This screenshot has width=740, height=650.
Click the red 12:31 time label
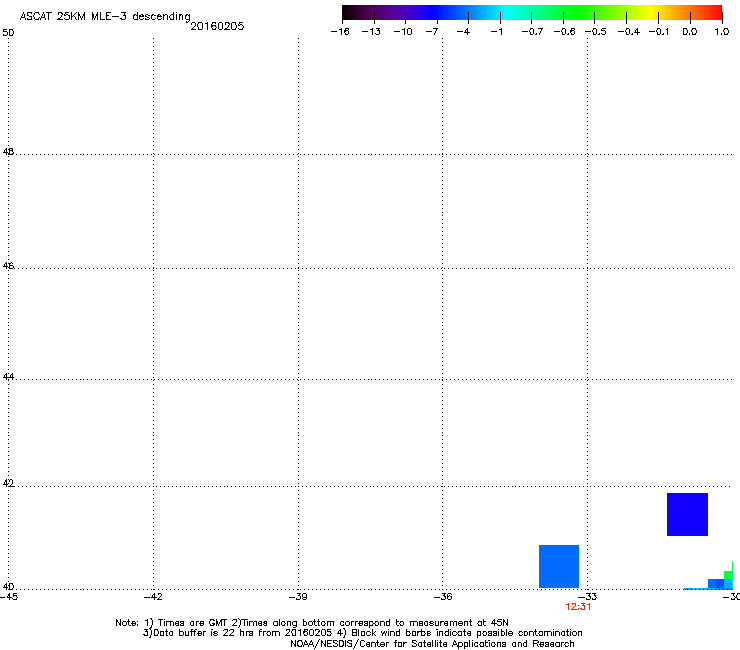click(x=578, y=607)
